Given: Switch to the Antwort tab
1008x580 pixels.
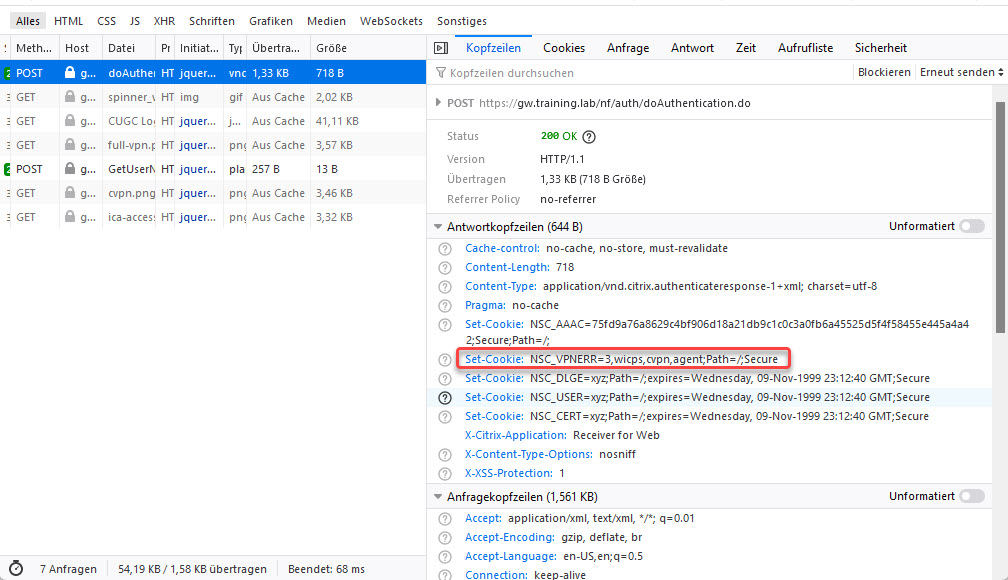Looking at the screenshot, I should 692,48.
